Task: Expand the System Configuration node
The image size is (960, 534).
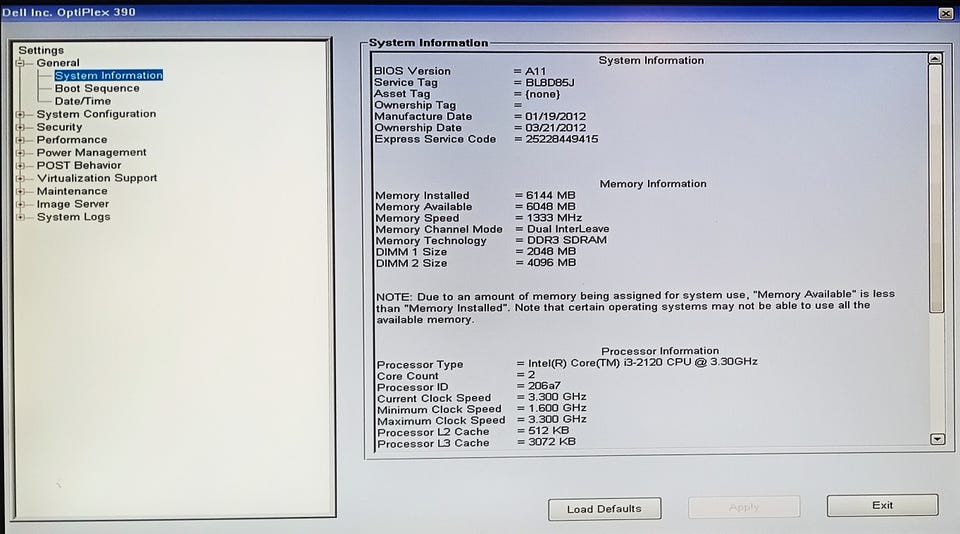Action: [20, 115]
